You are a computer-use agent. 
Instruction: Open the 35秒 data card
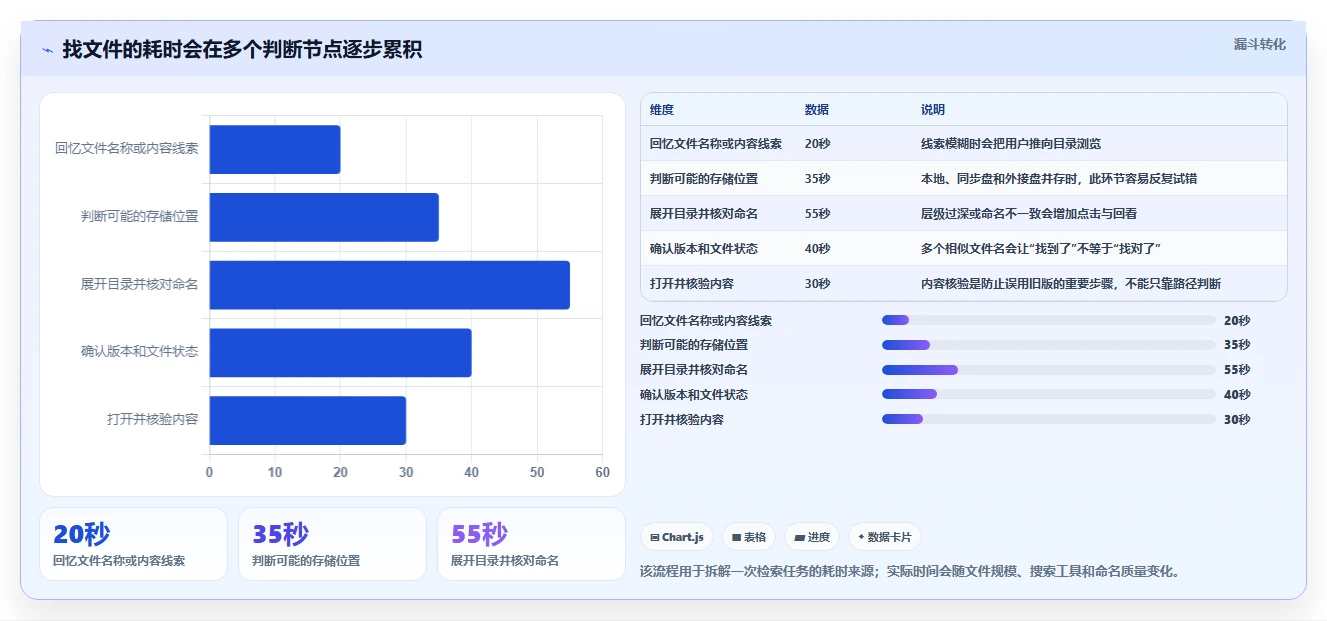point(332,544)
